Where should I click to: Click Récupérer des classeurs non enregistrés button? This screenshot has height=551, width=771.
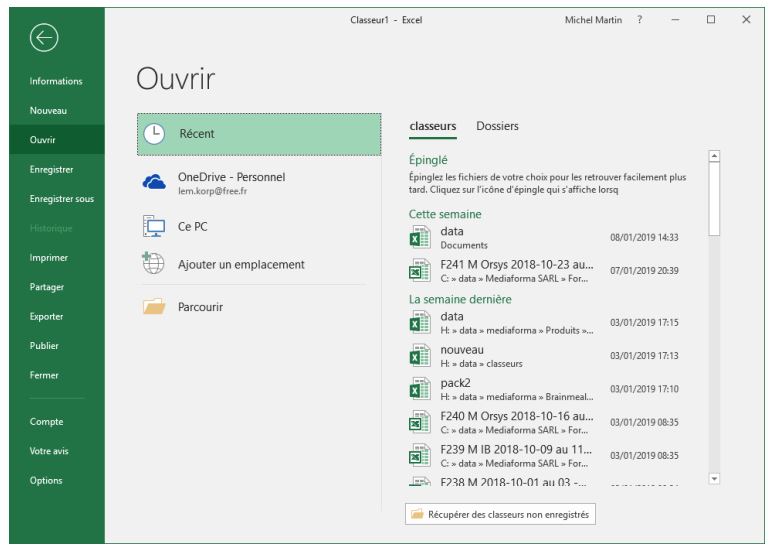point(502,514)
